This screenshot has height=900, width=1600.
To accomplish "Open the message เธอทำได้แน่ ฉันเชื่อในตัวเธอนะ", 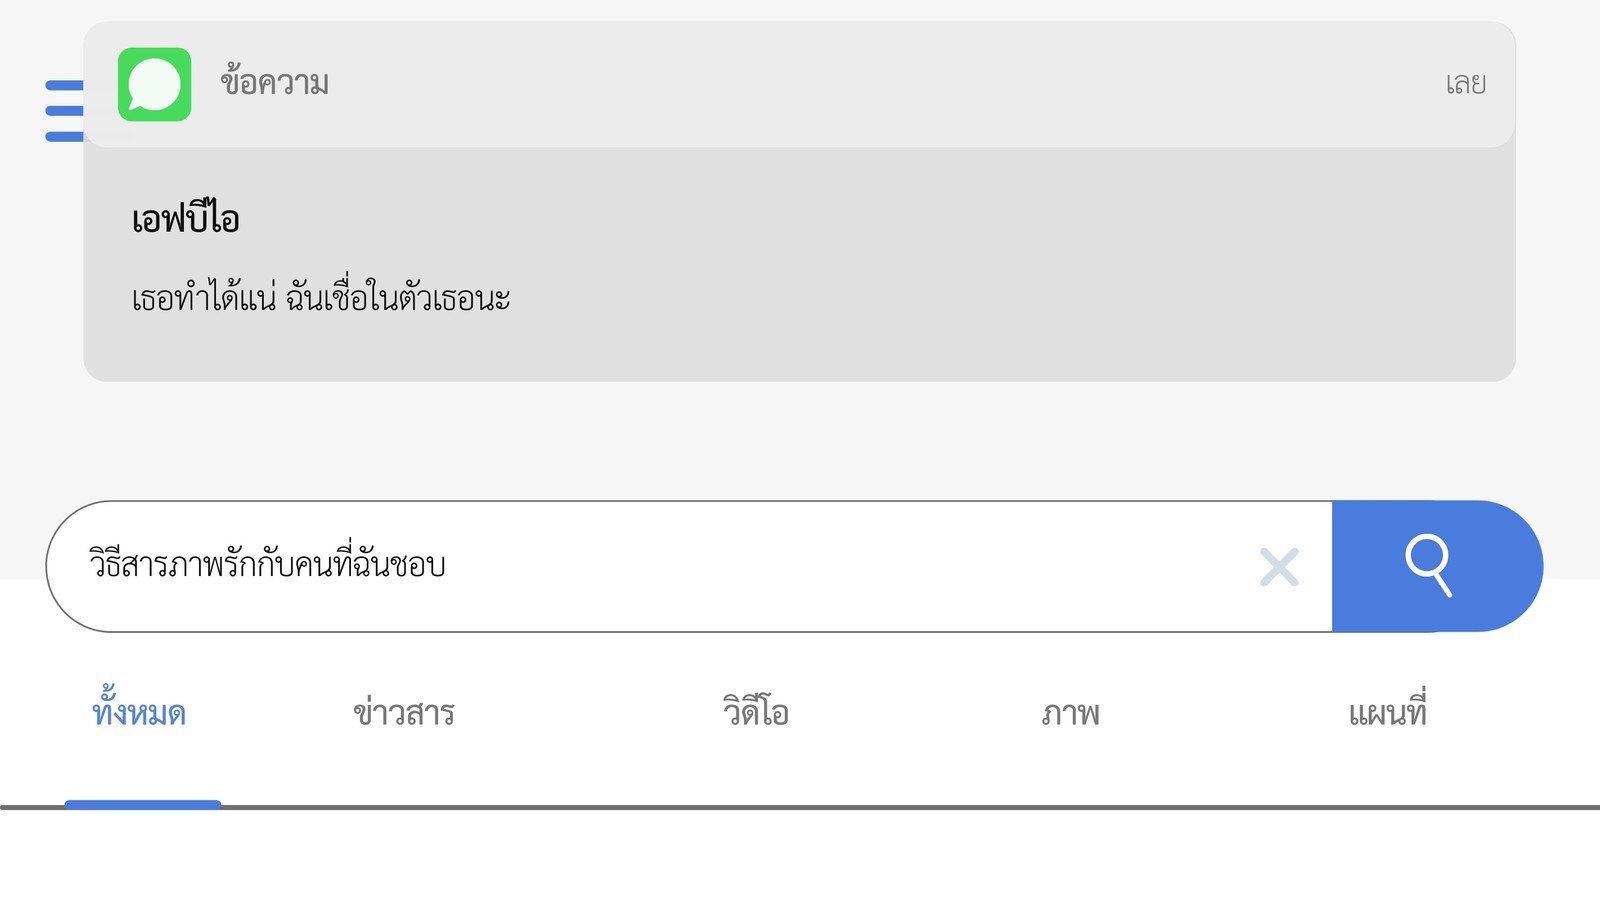I will click(x=321, y=297).
